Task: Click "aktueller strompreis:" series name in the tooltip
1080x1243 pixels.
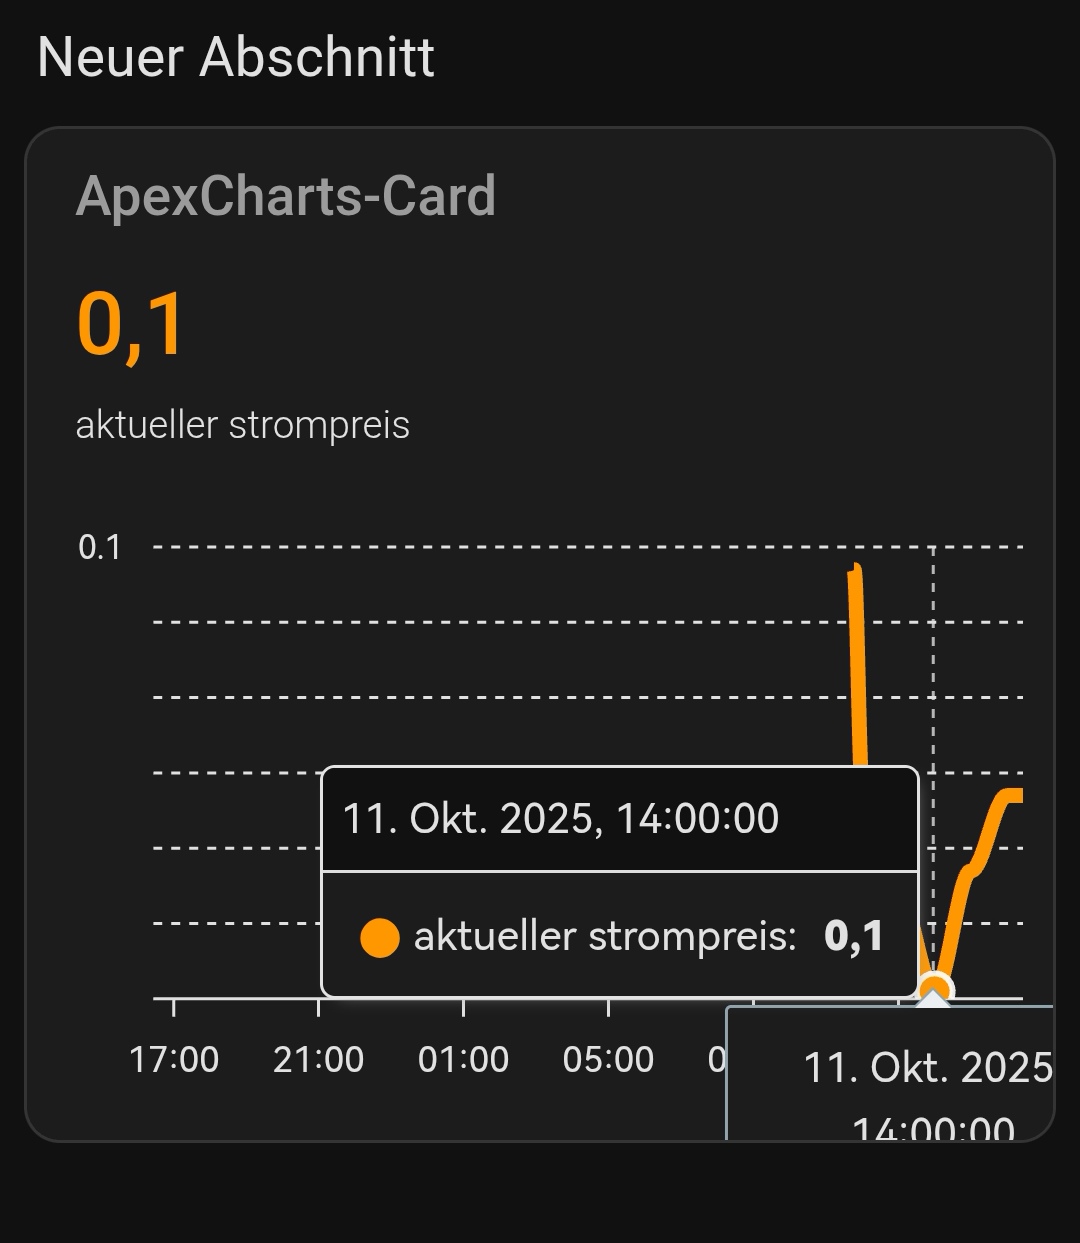Action: point(605,937)
